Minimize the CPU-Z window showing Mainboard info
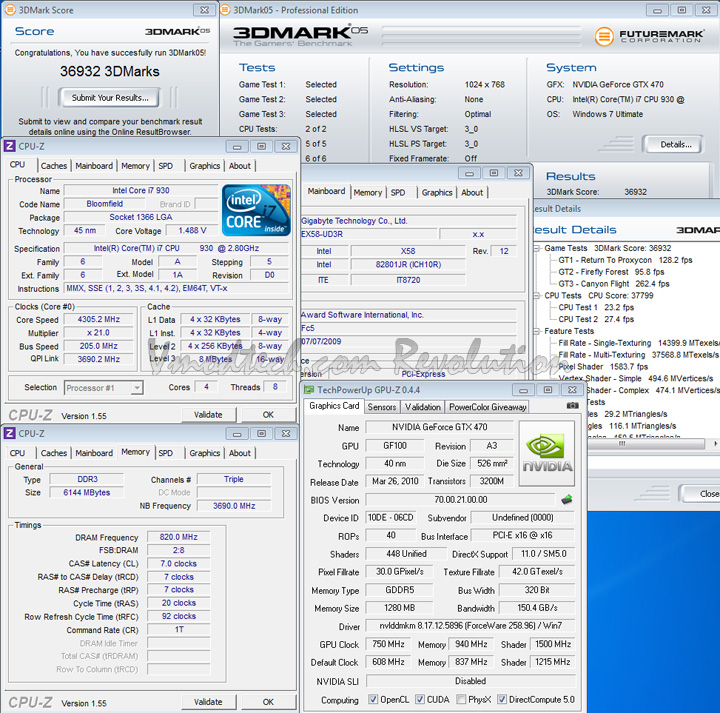The image size is (720, 713). pyautogui.click(x=469, y=173)
